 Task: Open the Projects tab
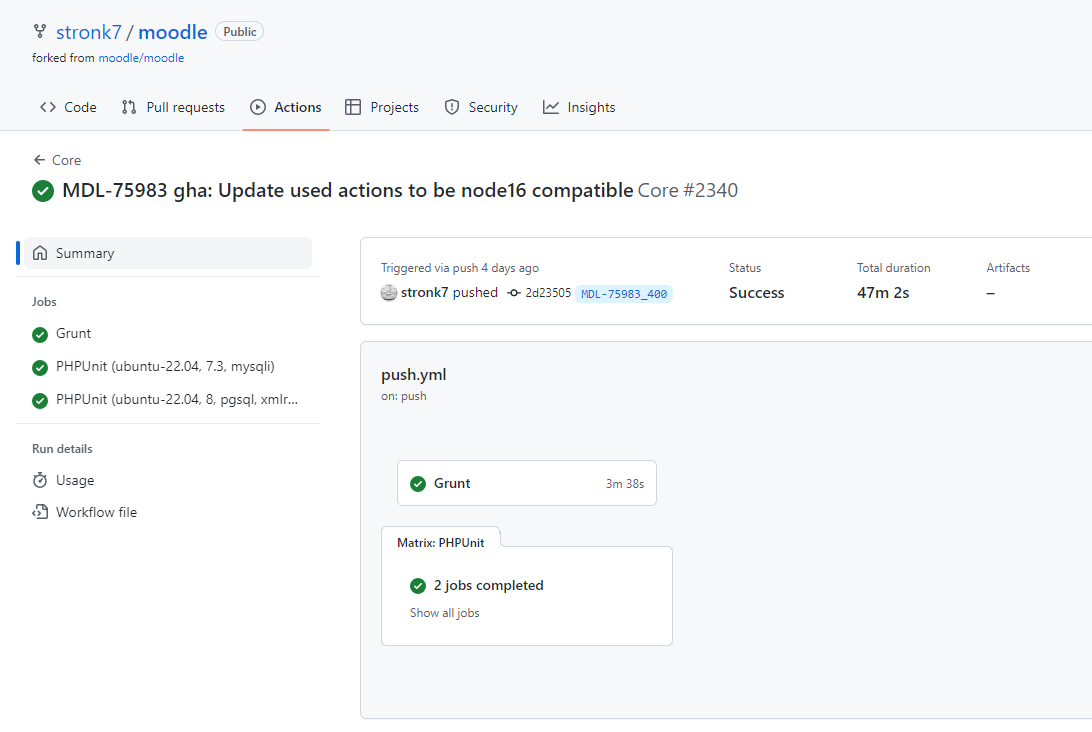click(382, 107)
